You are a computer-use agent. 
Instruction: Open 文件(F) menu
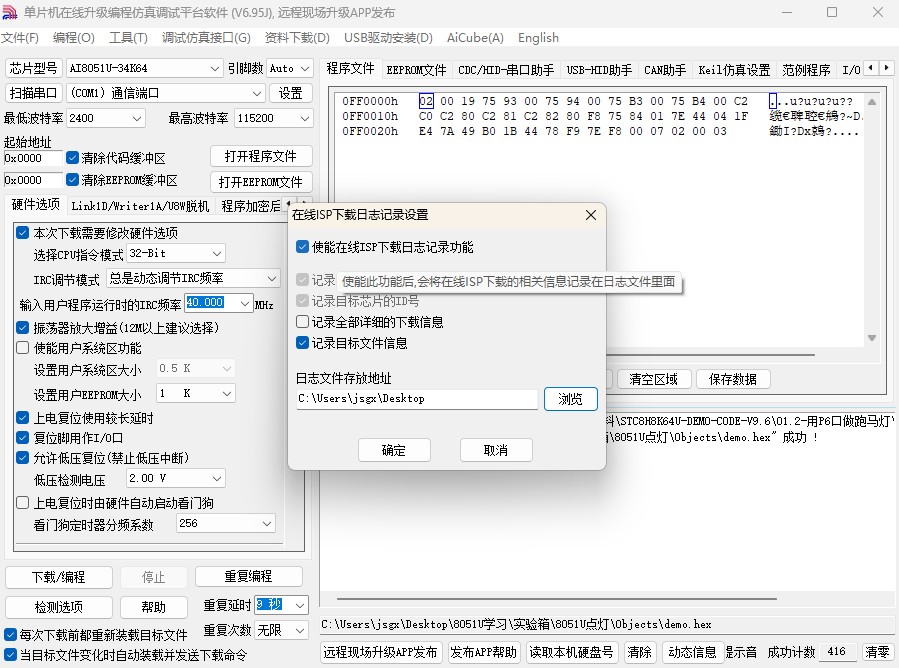[20, 38]
